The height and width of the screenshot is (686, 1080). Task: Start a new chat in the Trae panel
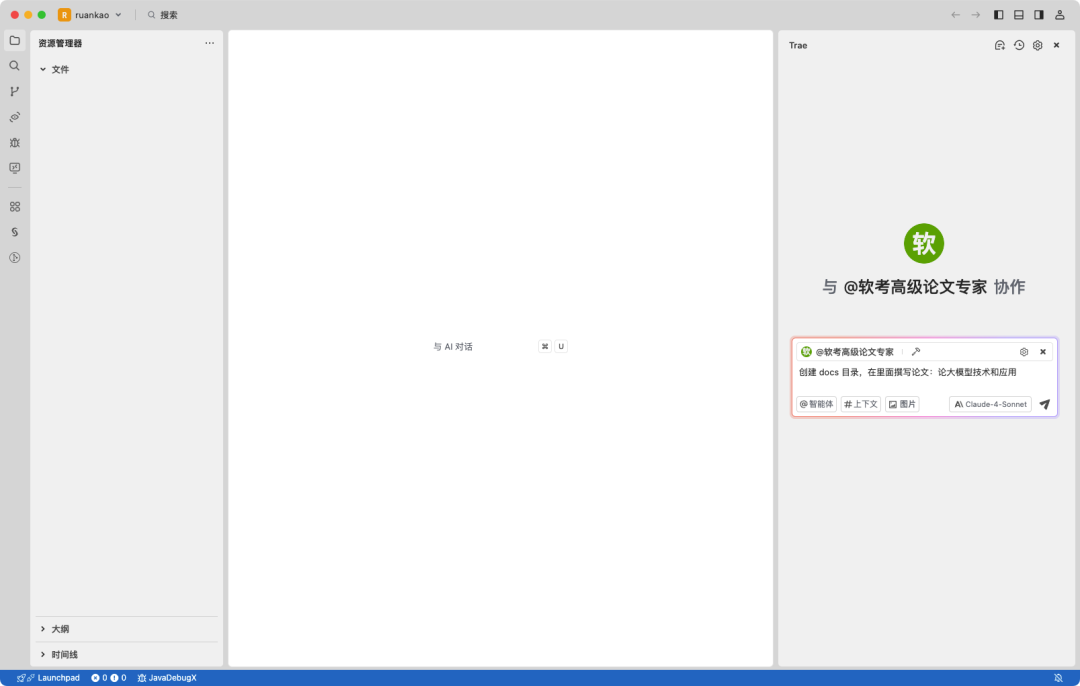(999, 45)
